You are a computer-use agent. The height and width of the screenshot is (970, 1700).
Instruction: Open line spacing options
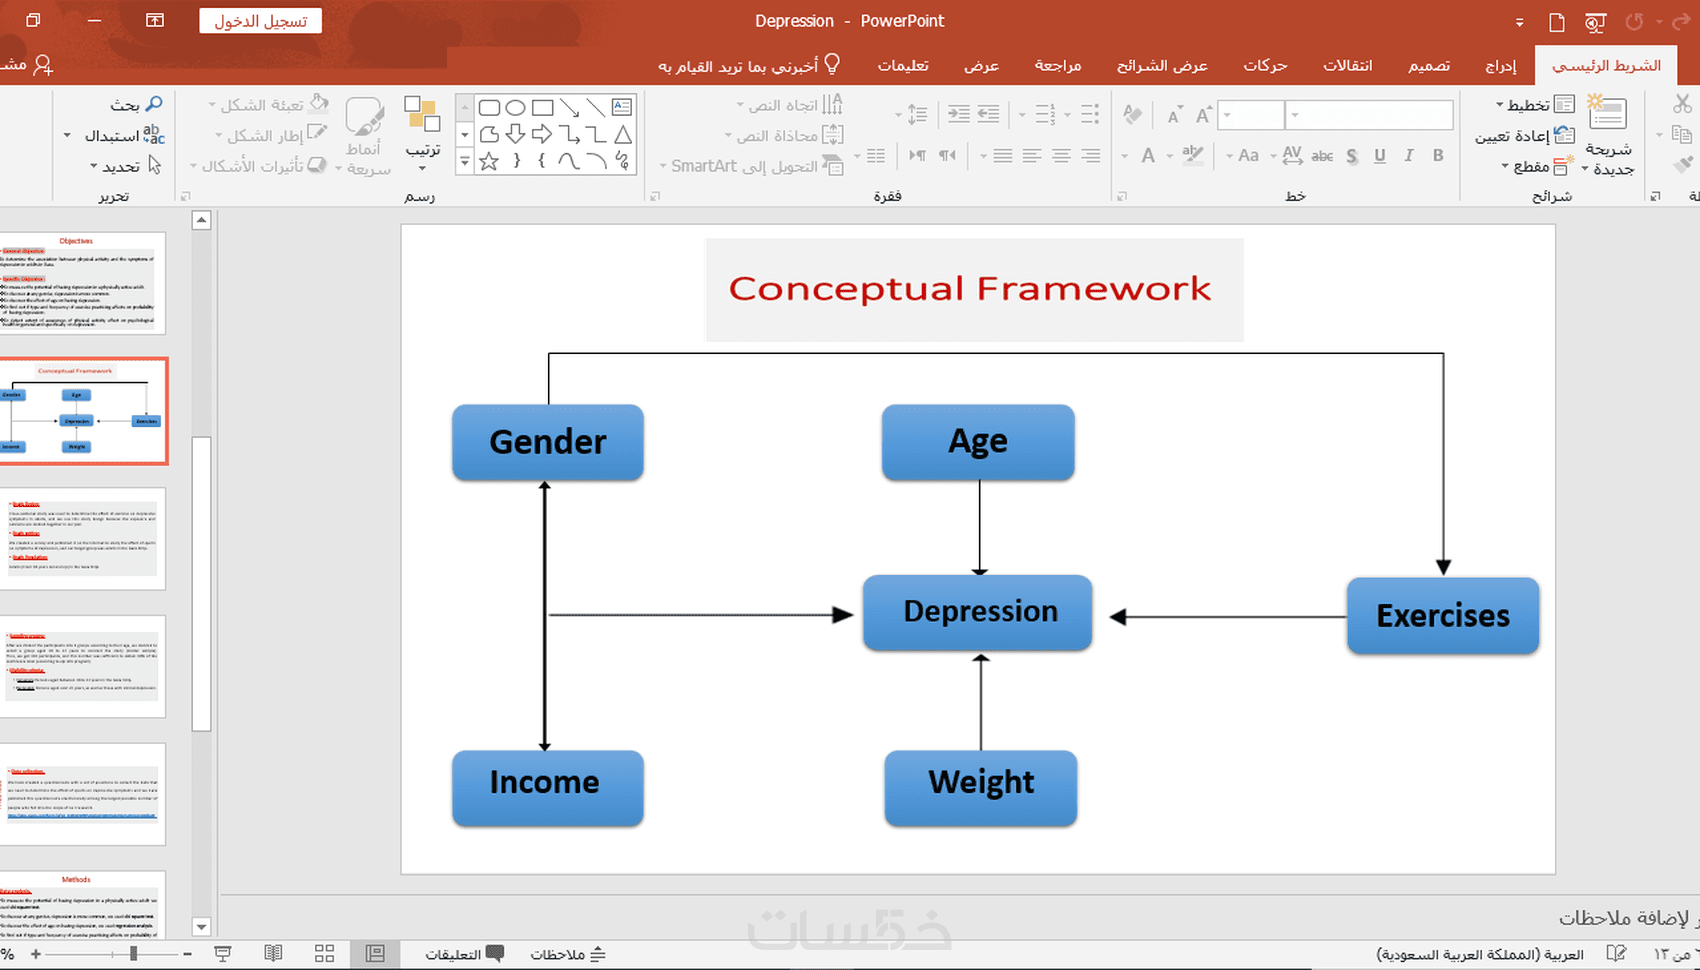tap(917, 115)
